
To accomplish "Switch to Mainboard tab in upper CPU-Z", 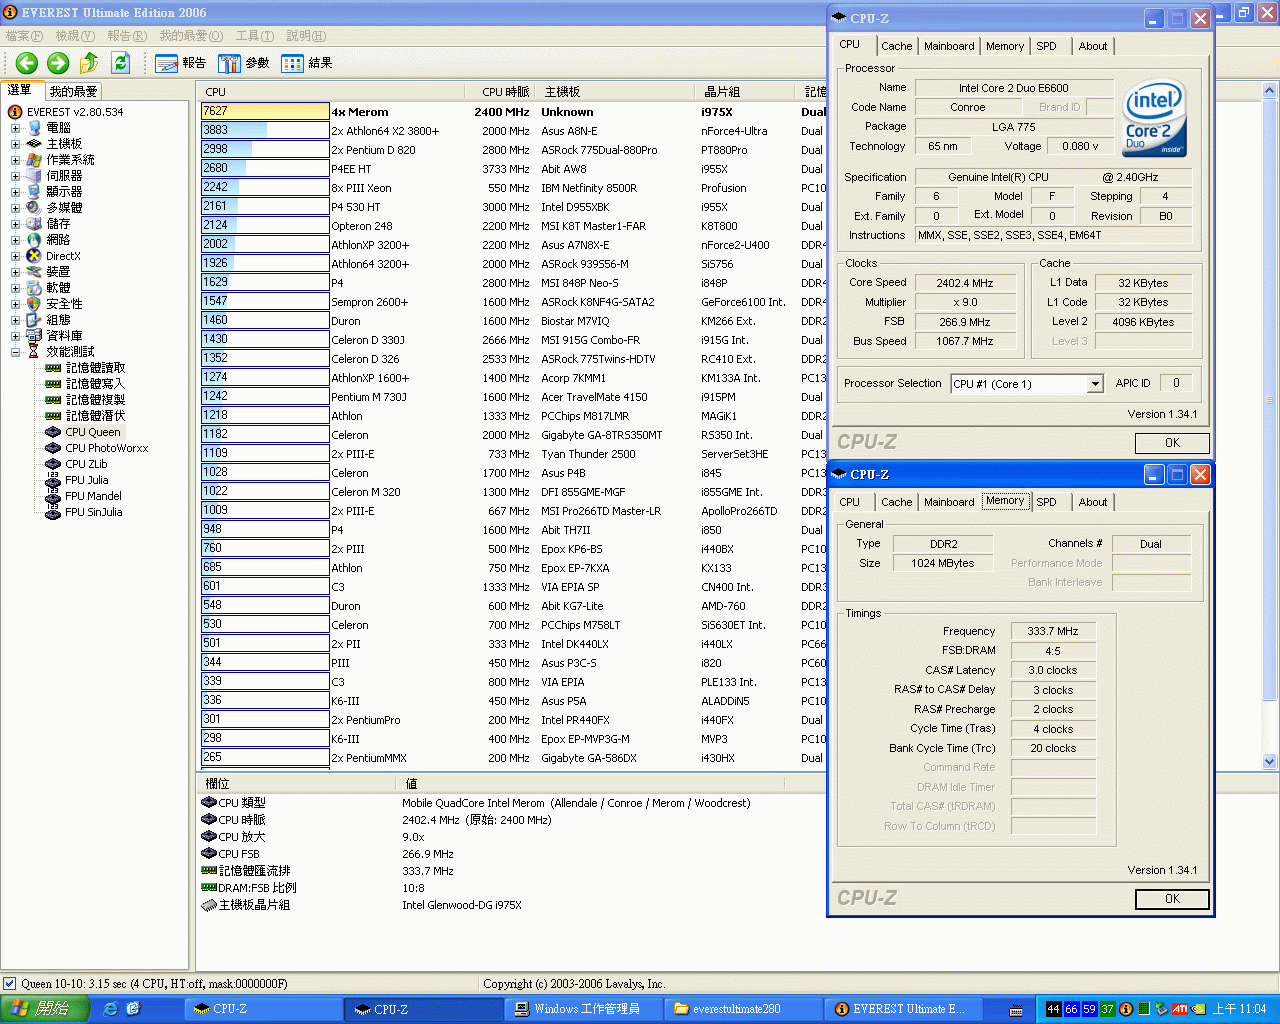I will 949,46.
